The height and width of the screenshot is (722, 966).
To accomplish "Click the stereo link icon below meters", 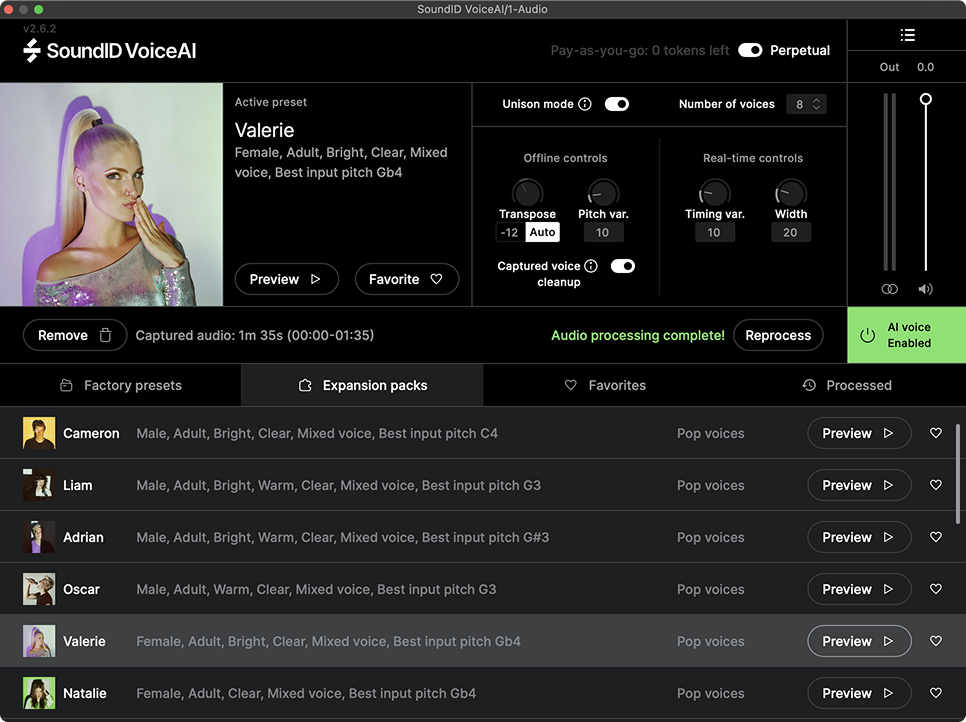I will tap(890, 289).
